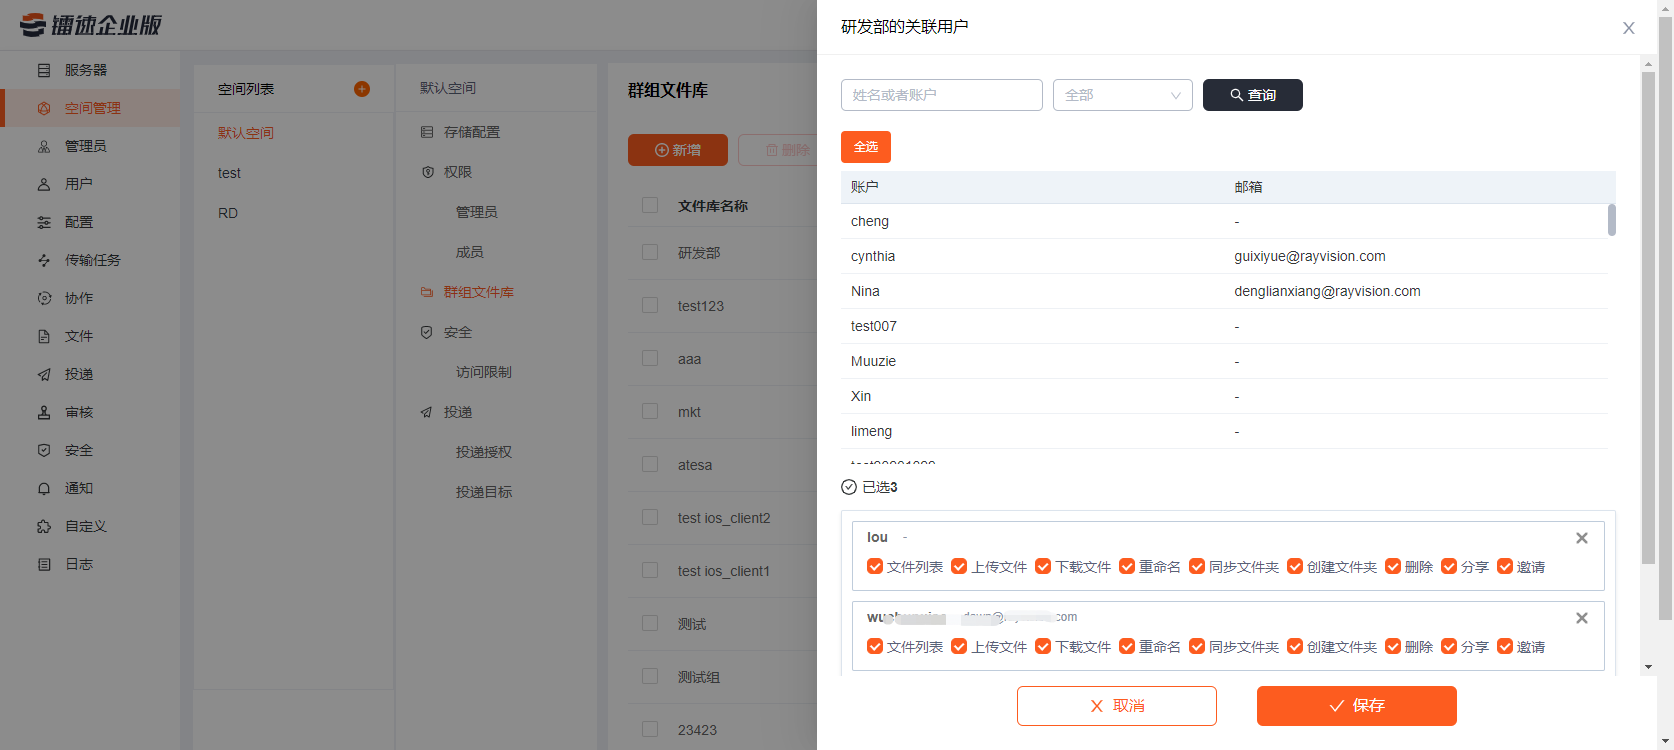This screenshot has width=1674, height=750.
Task: Add a new space with the orange plus icon
Action: pos(362,89)
